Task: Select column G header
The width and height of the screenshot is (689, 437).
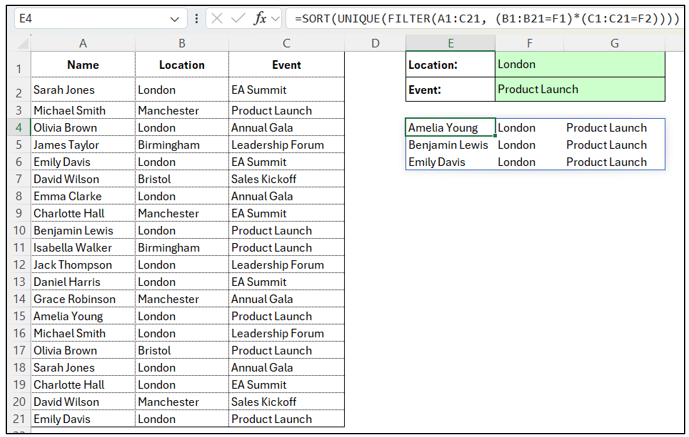Action: click(x=614, y=43)
